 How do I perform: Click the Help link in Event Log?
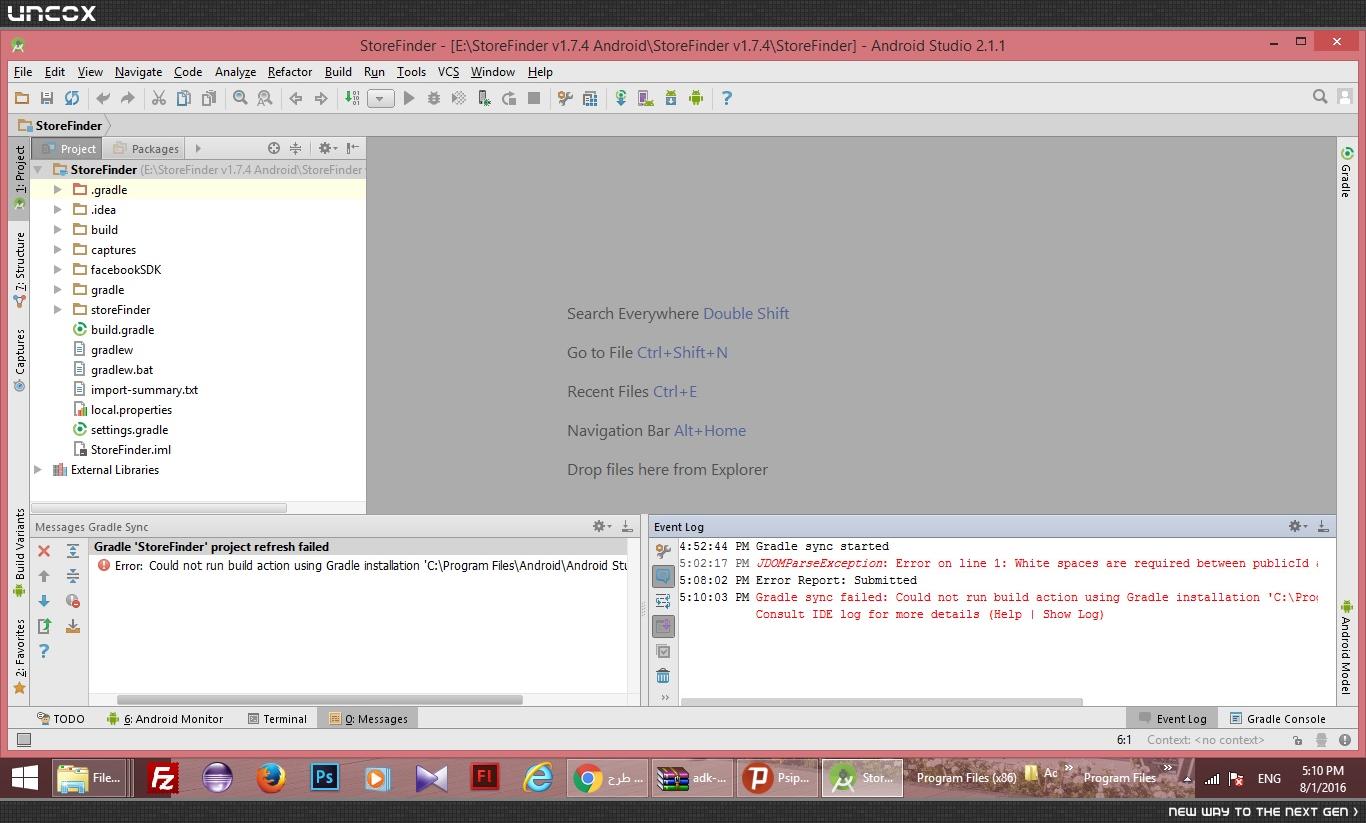[1005, 614]
